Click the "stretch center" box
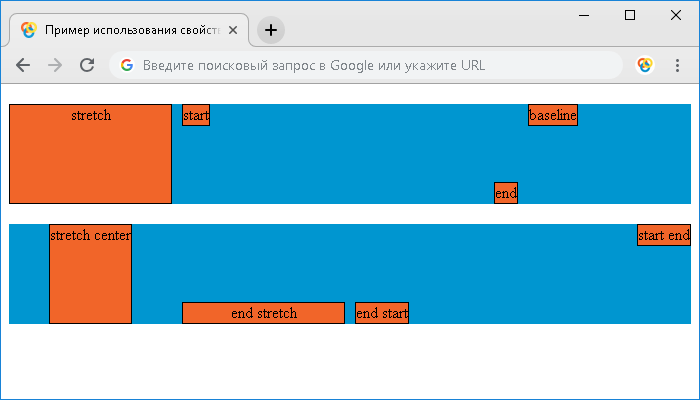The width and height of the screenshot is (700, 400). point(91,274)
